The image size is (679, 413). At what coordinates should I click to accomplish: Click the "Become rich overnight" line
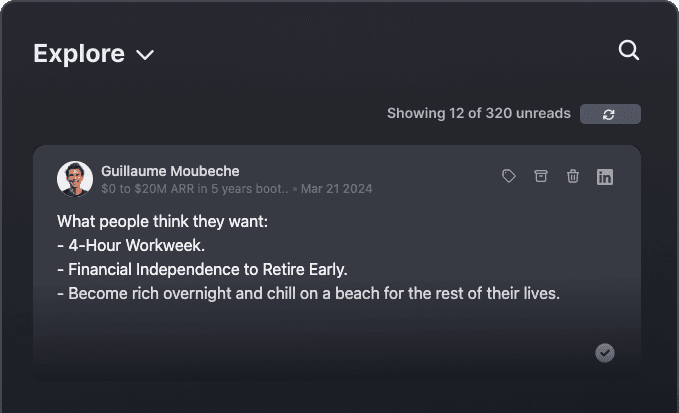pyautogui.click(x=308, y=294)
